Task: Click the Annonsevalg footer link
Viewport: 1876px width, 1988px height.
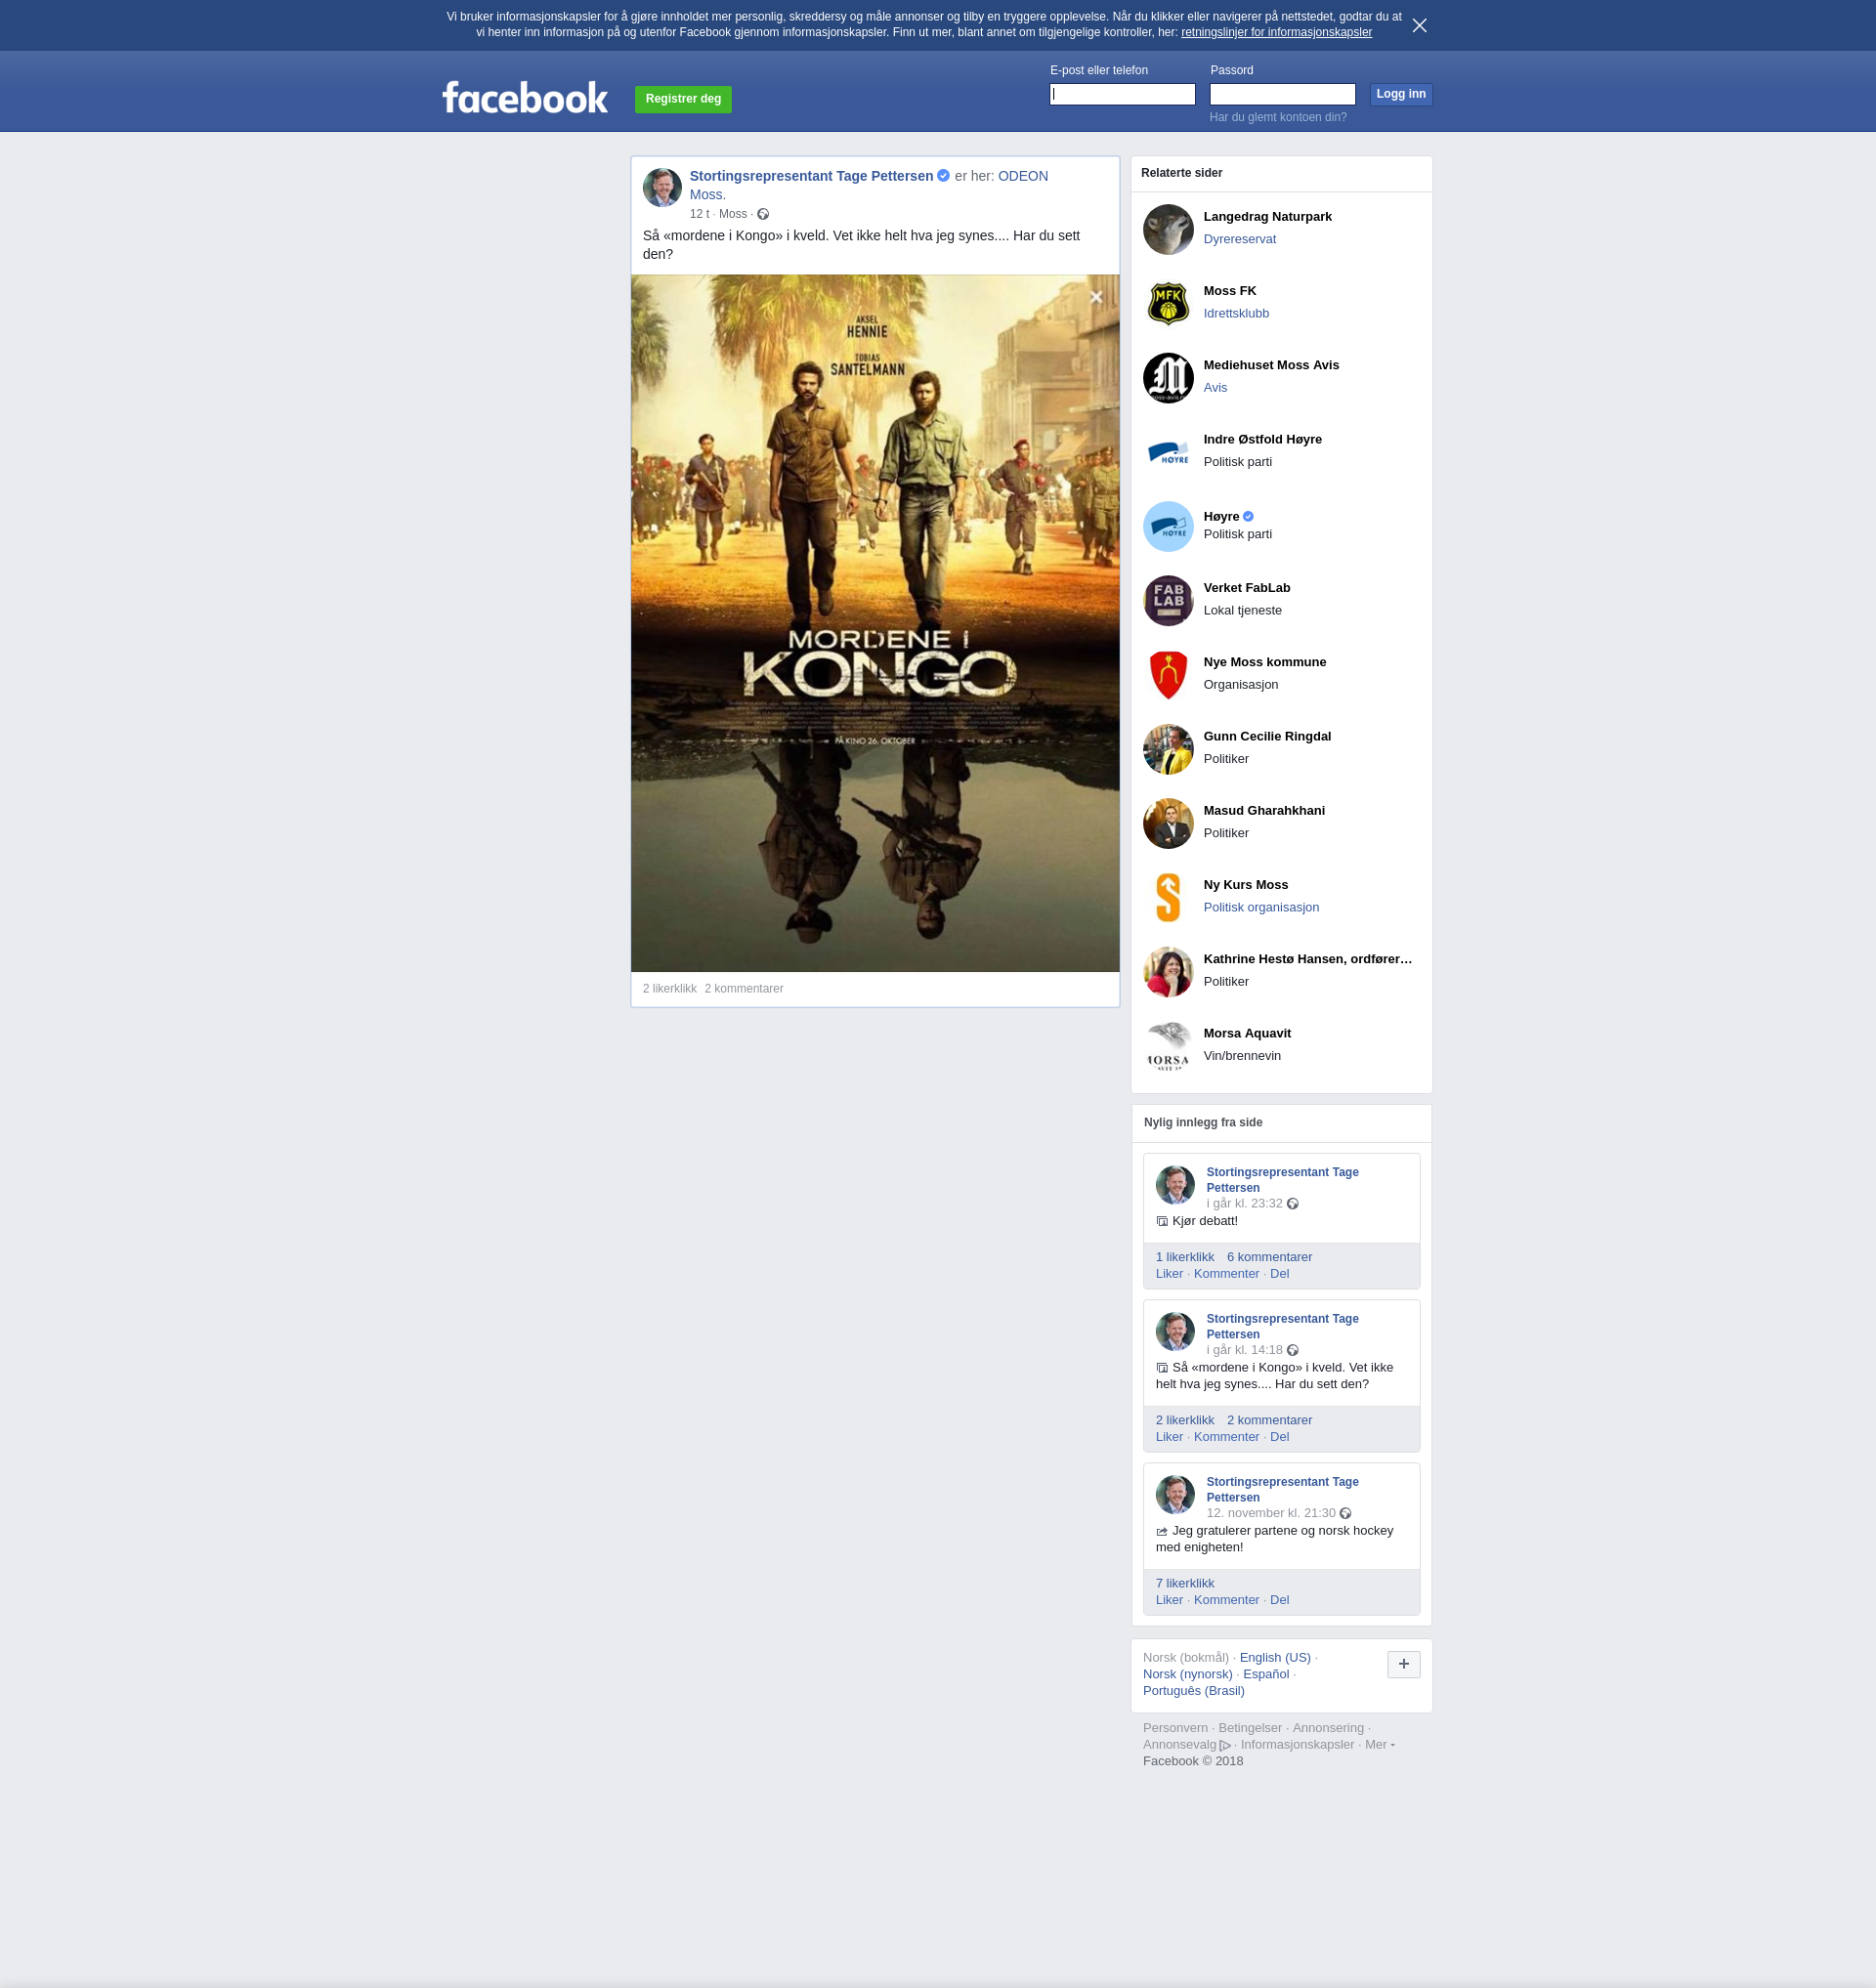Action: click(x=1179, y=1744)
